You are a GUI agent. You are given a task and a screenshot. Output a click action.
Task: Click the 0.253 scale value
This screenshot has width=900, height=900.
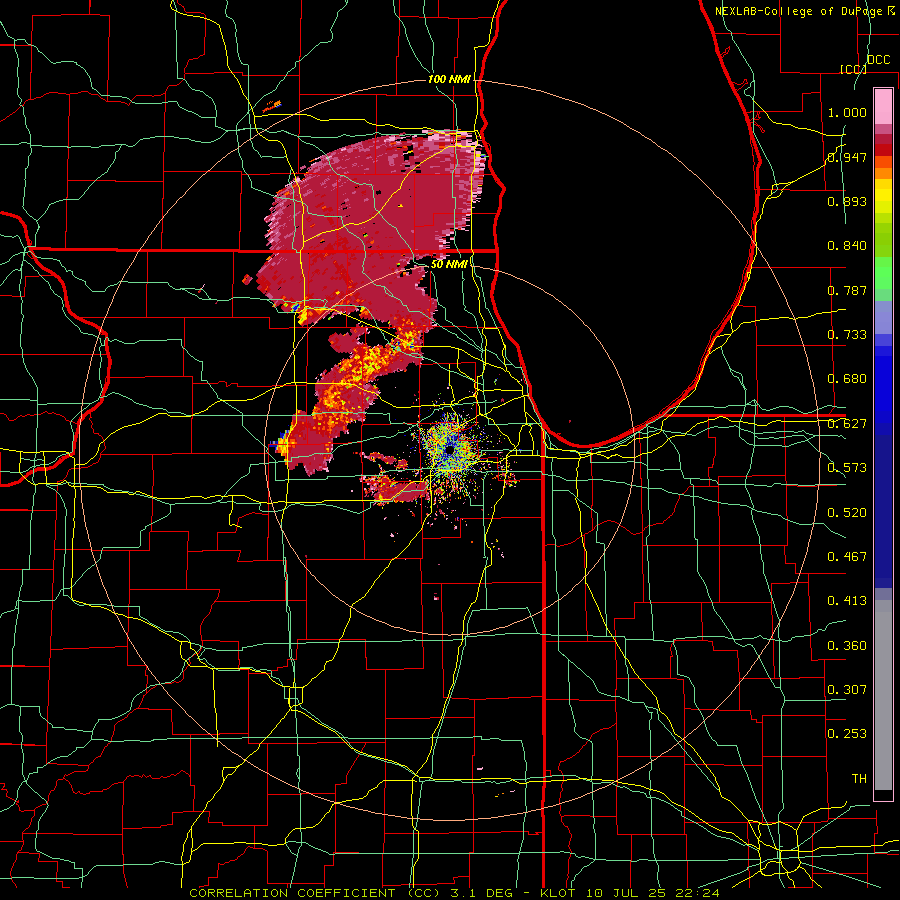tap(847, 734)
